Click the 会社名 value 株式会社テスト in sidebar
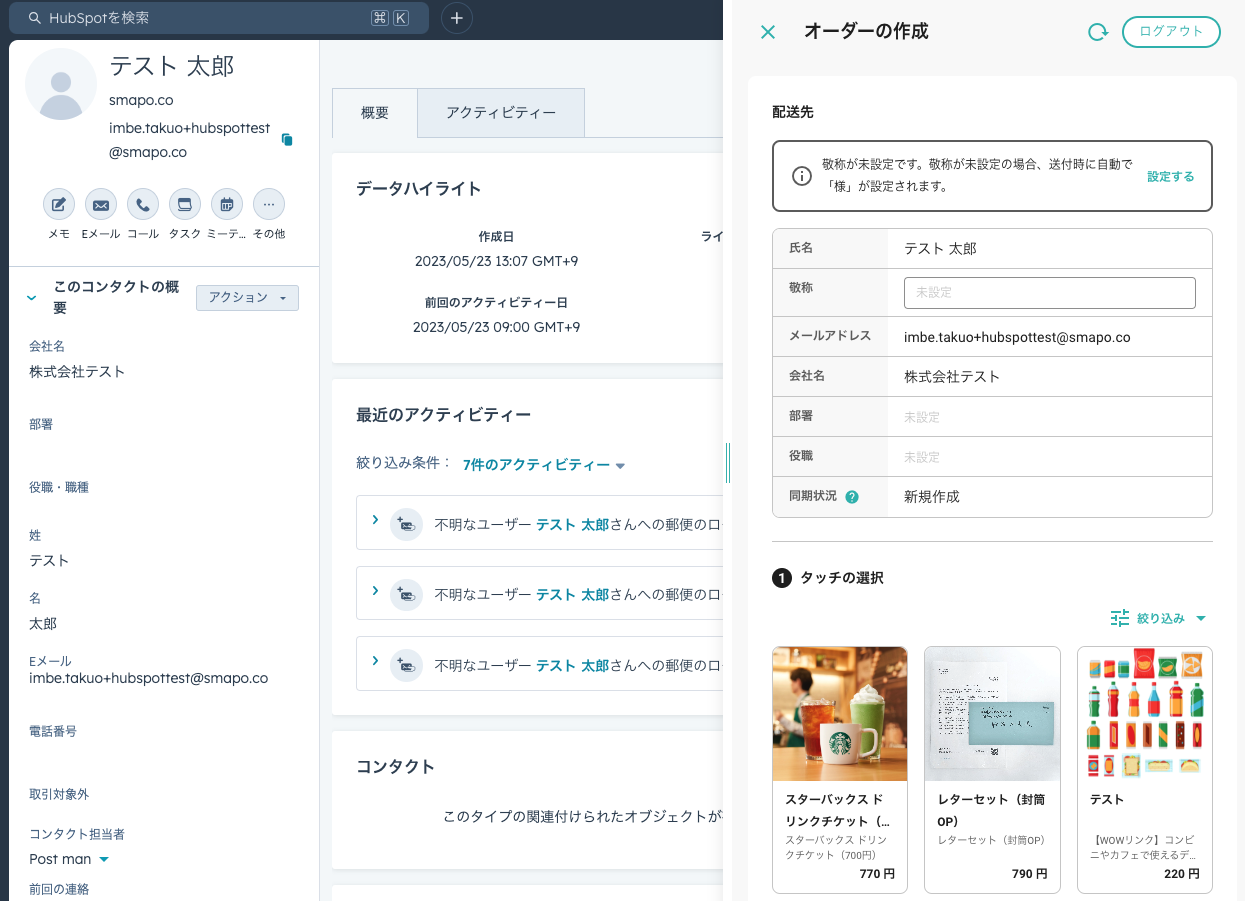Screen dimensions: 1245x901 click(77, 371)
